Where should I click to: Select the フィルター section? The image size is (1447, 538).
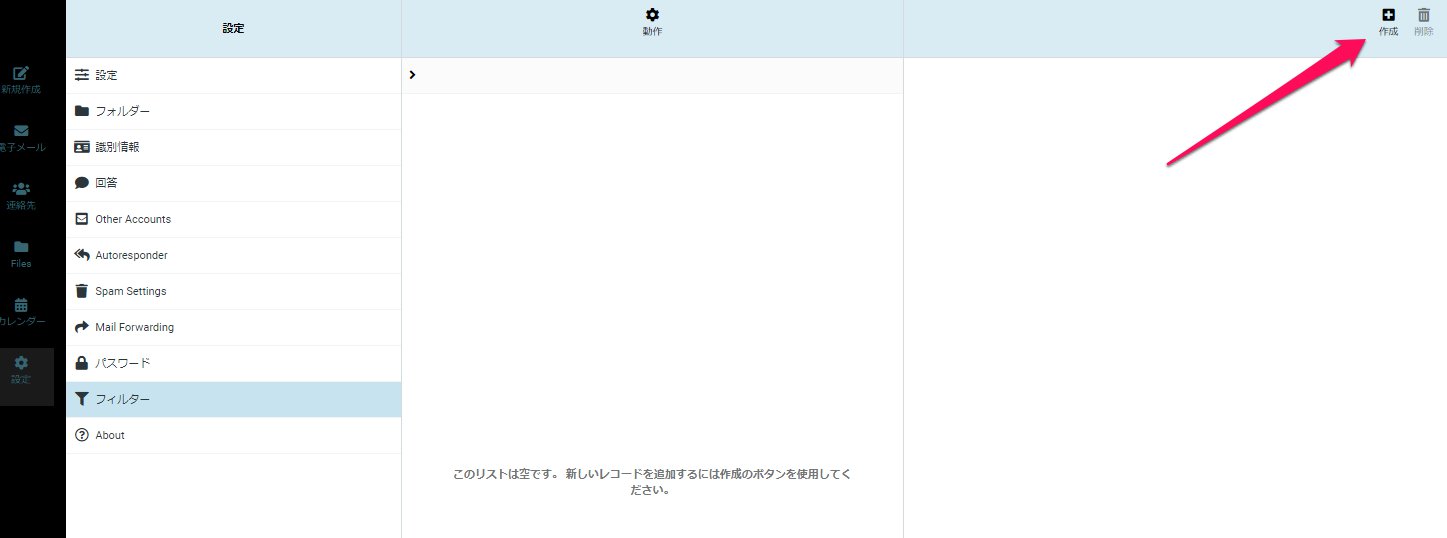point(233,399)
